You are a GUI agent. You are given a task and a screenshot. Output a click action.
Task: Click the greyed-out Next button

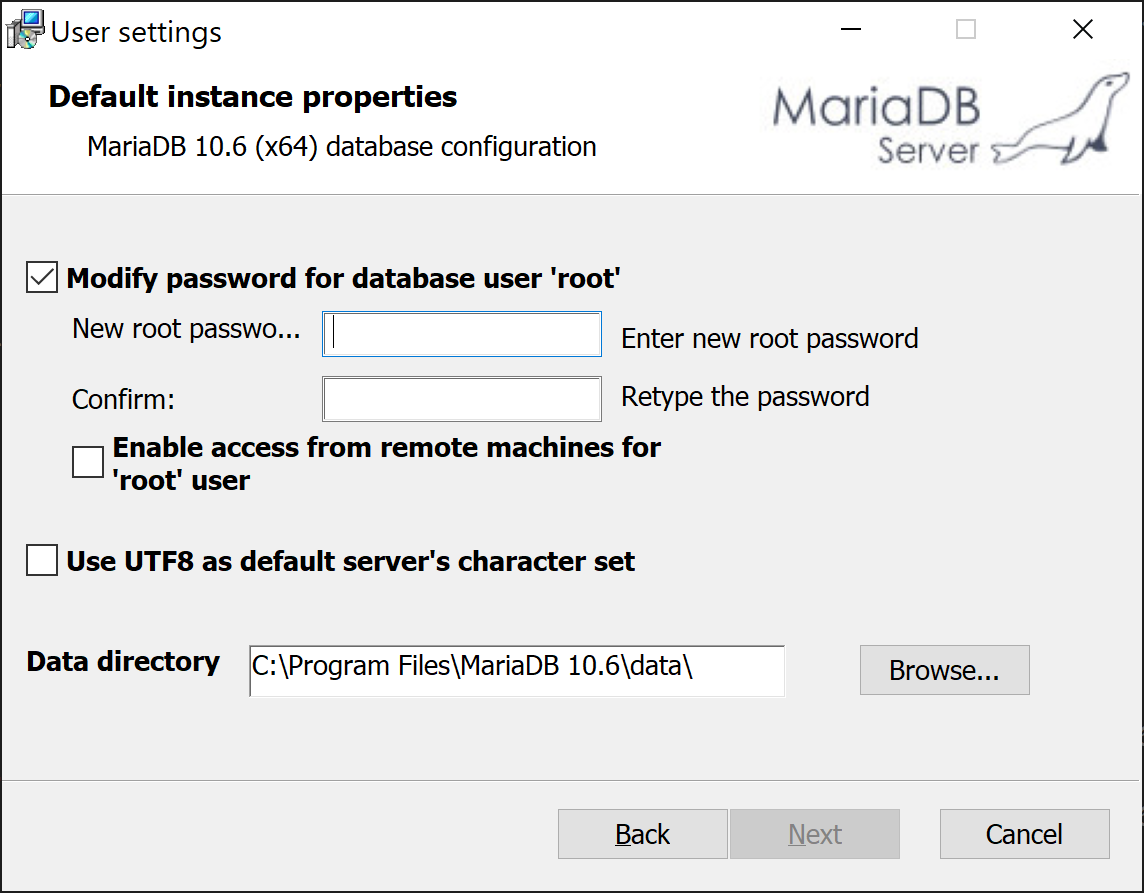coord(815,834)
